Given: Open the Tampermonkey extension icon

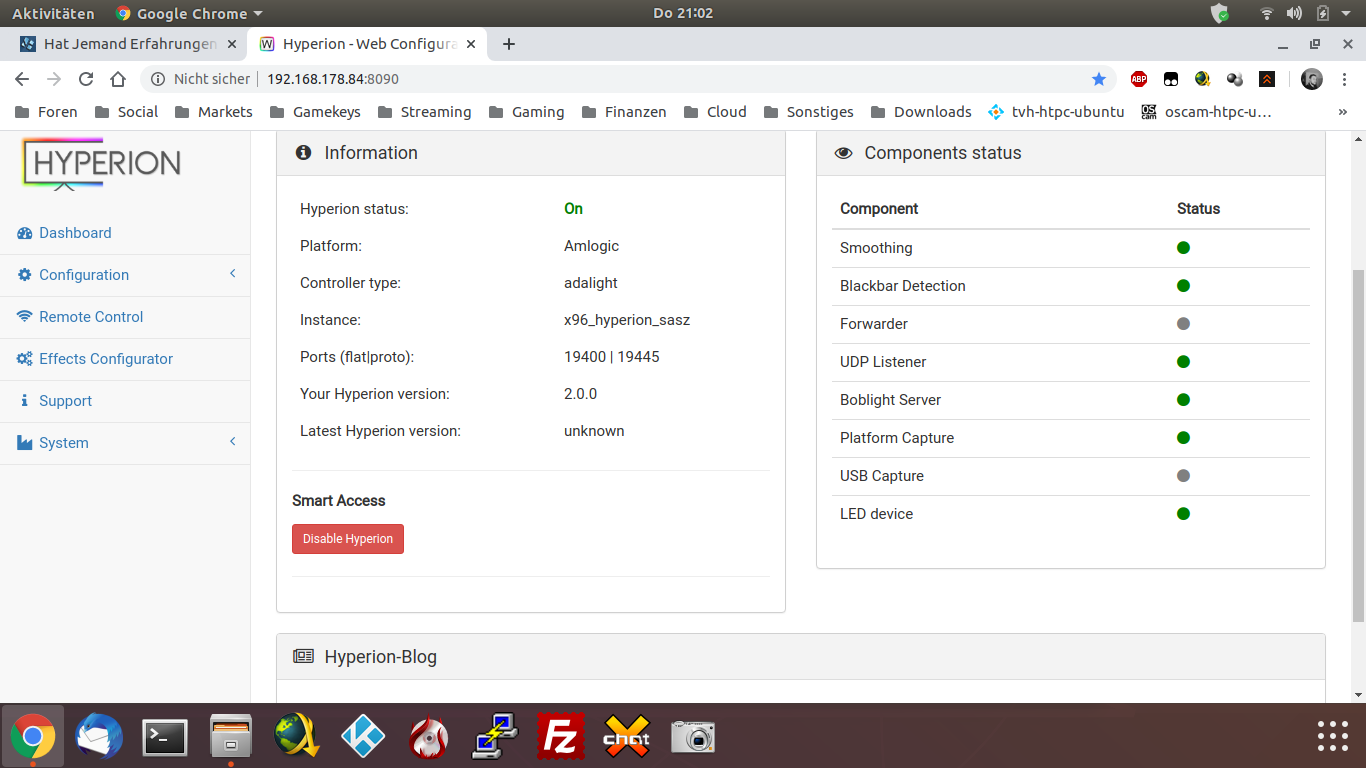Looking at the screenshot, I should tap(1171, 79).
